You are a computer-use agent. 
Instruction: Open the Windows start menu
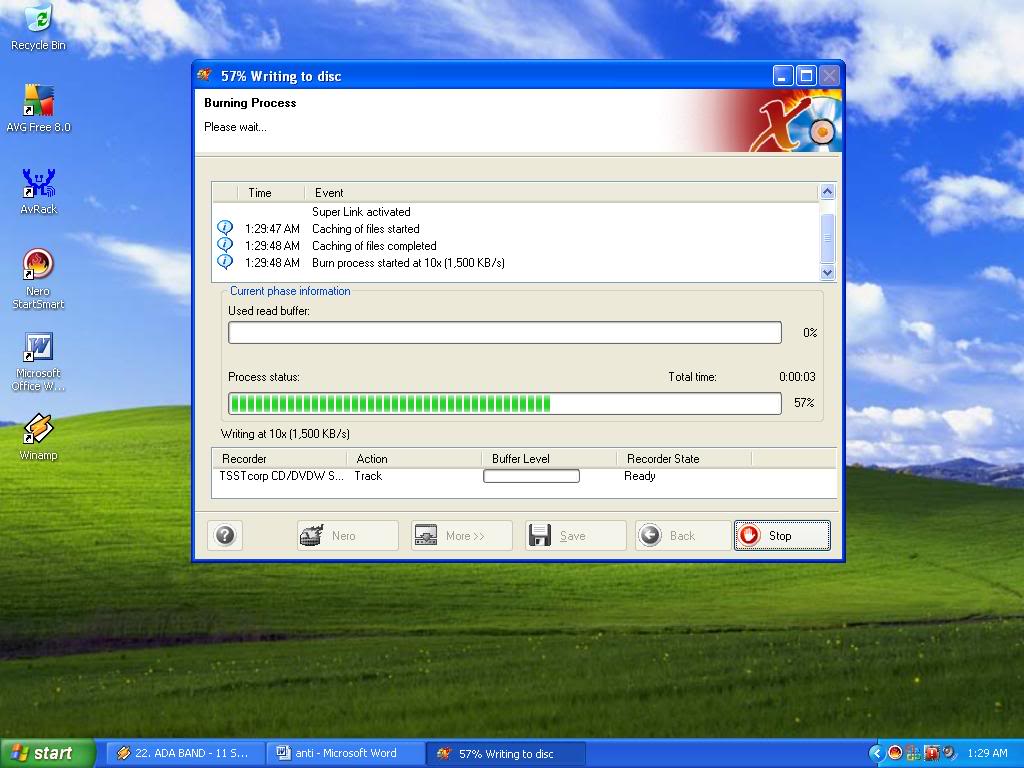click(x=47, y=753)
